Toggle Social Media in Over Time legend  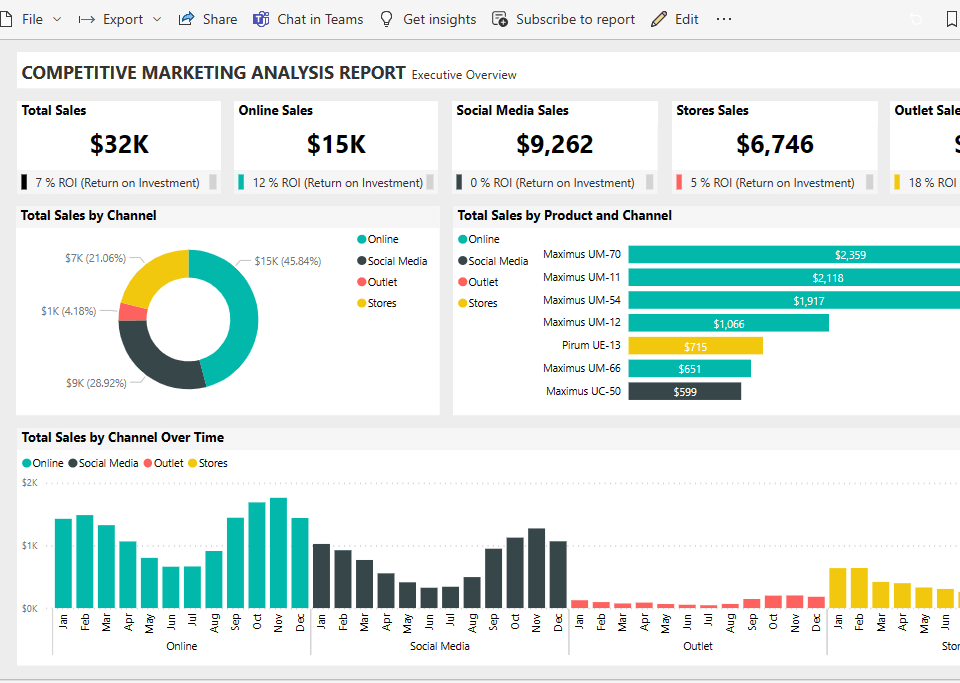click(x=108, y=463)
